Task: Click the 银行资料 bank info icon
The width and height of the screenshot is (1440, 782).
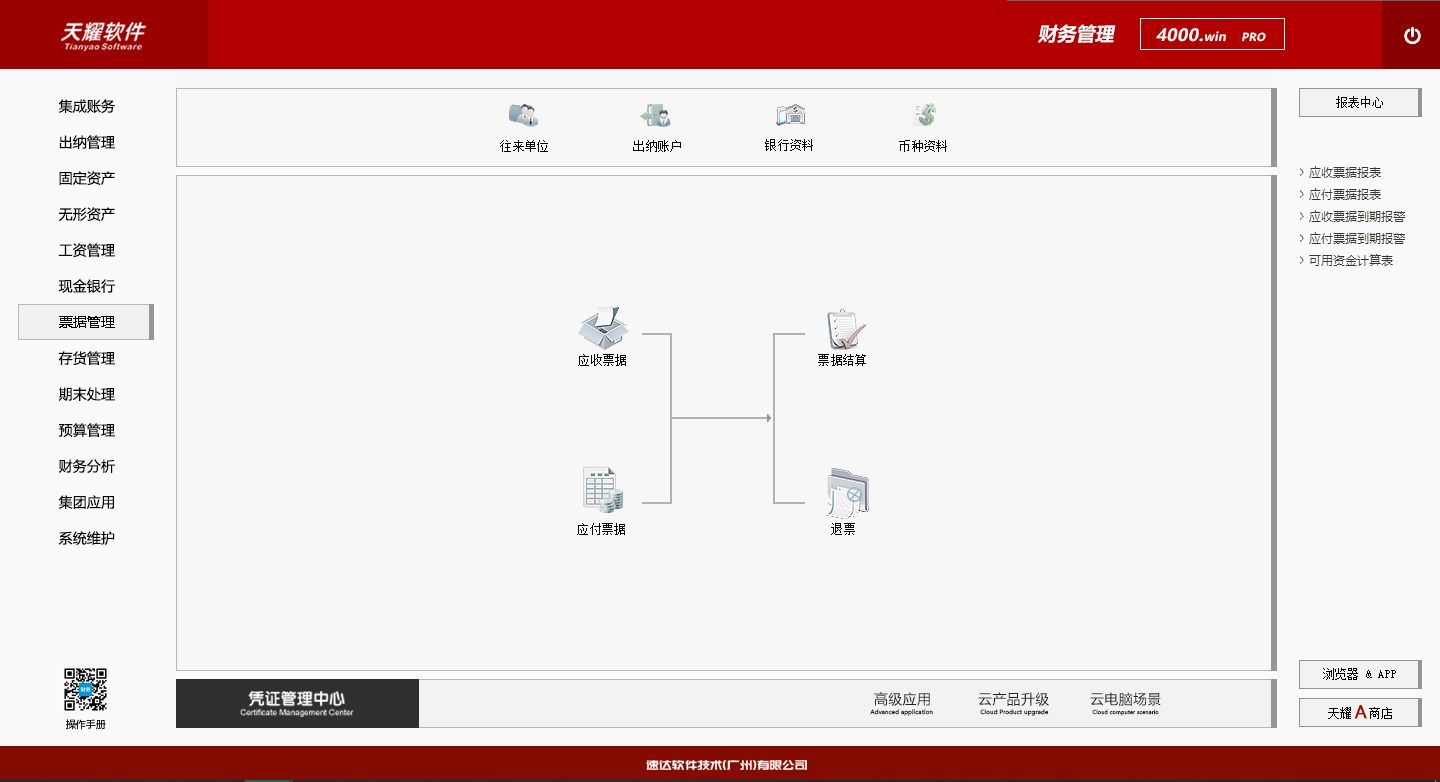Action: [789, 116]
